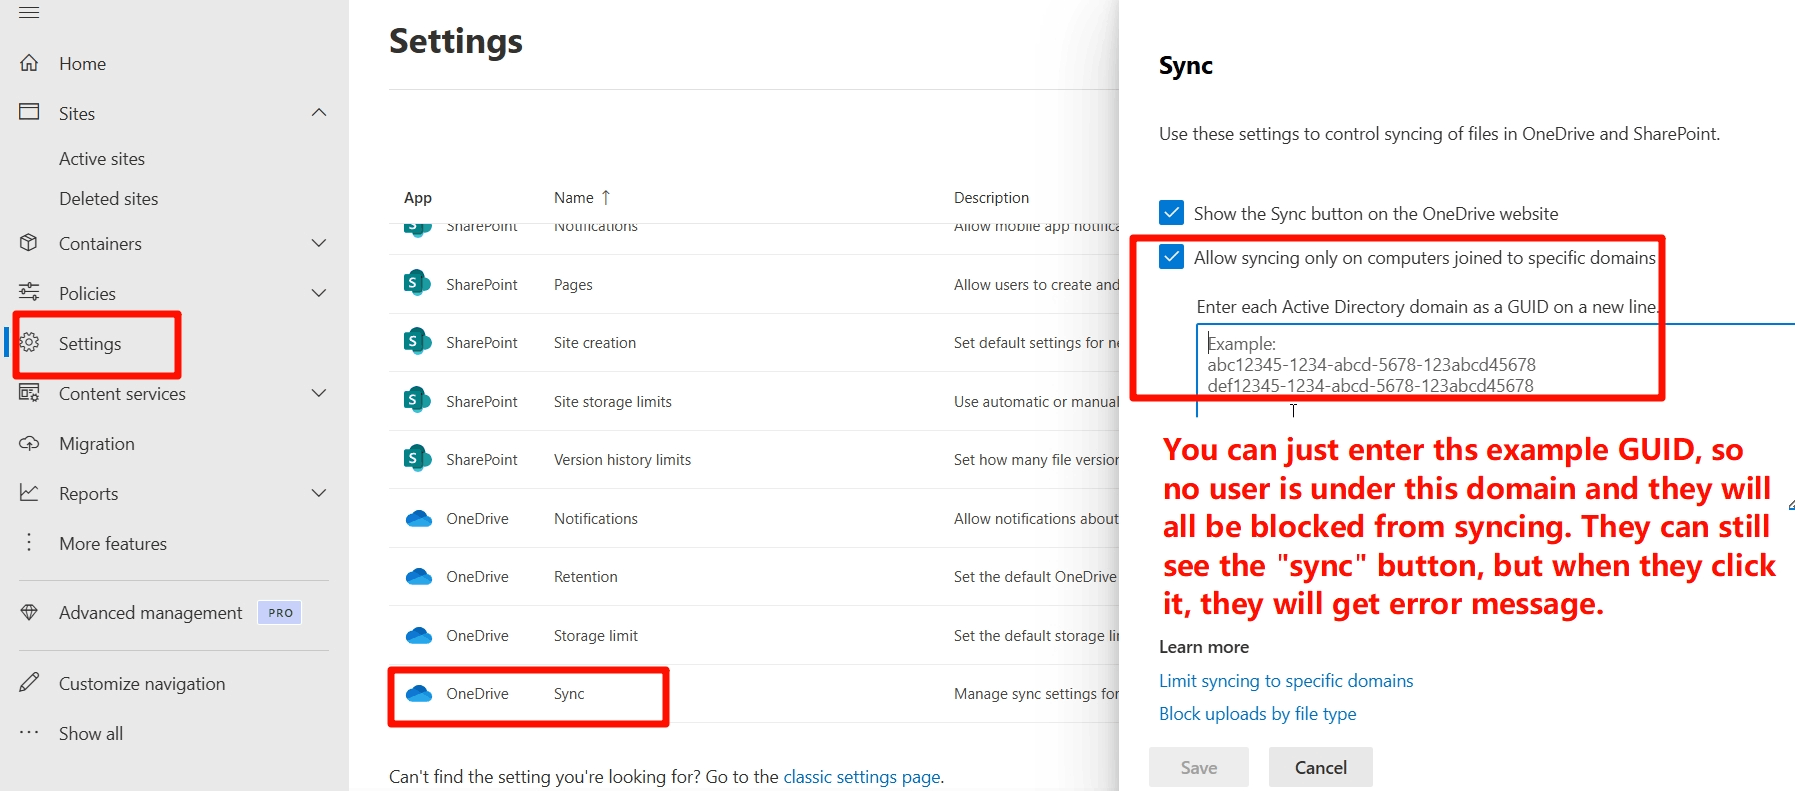Click the More features dots icon
Screen dimensions: 1795x791
29,542
